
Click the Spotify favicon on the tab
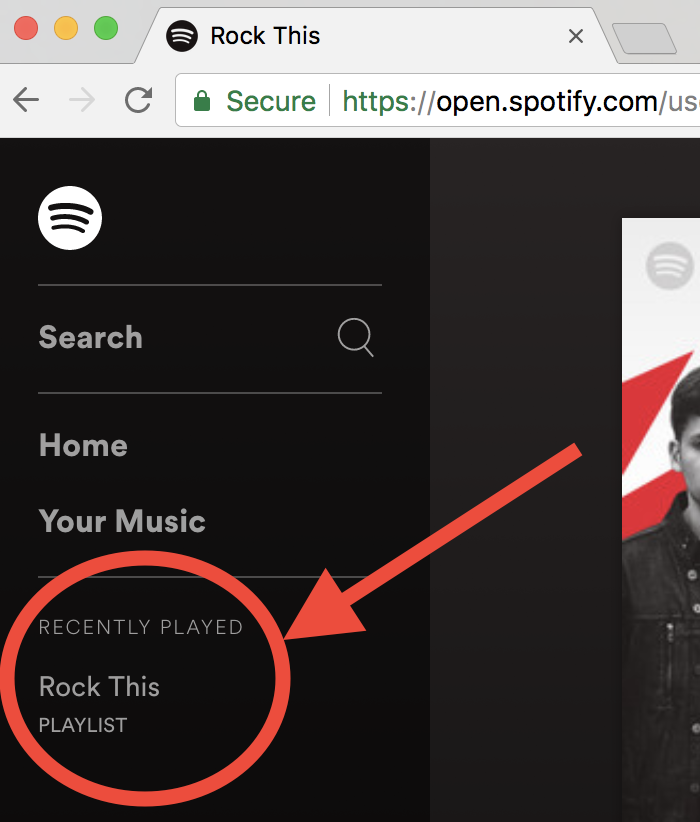(181, 36)
